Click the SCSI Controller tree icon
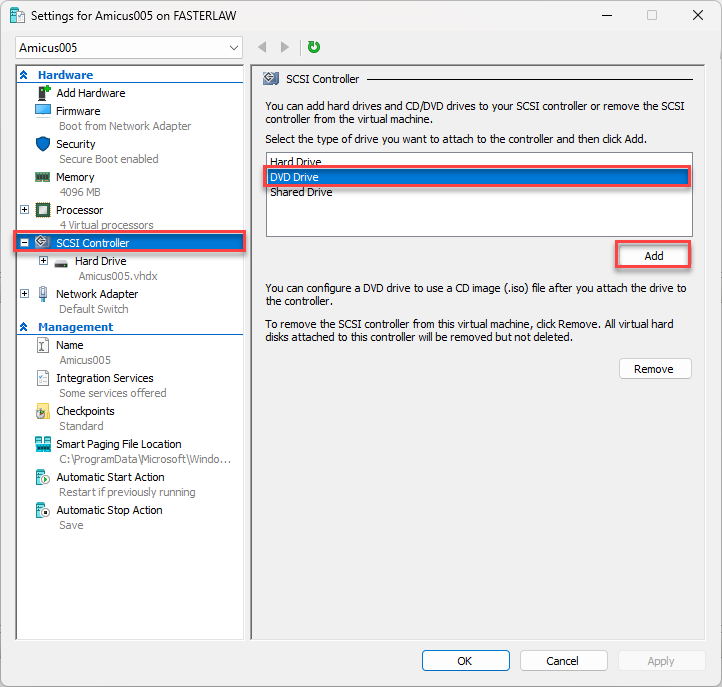This screenshot has width=722, height=687. (x=42, y=242)
